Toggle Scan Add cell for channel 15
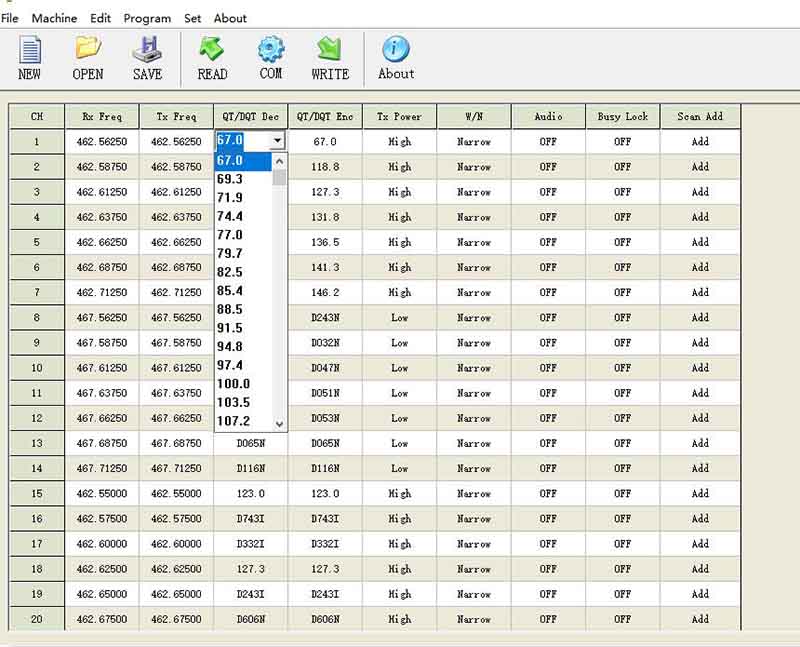The width and height of the screenshot is (800, 647). (699, 494)
